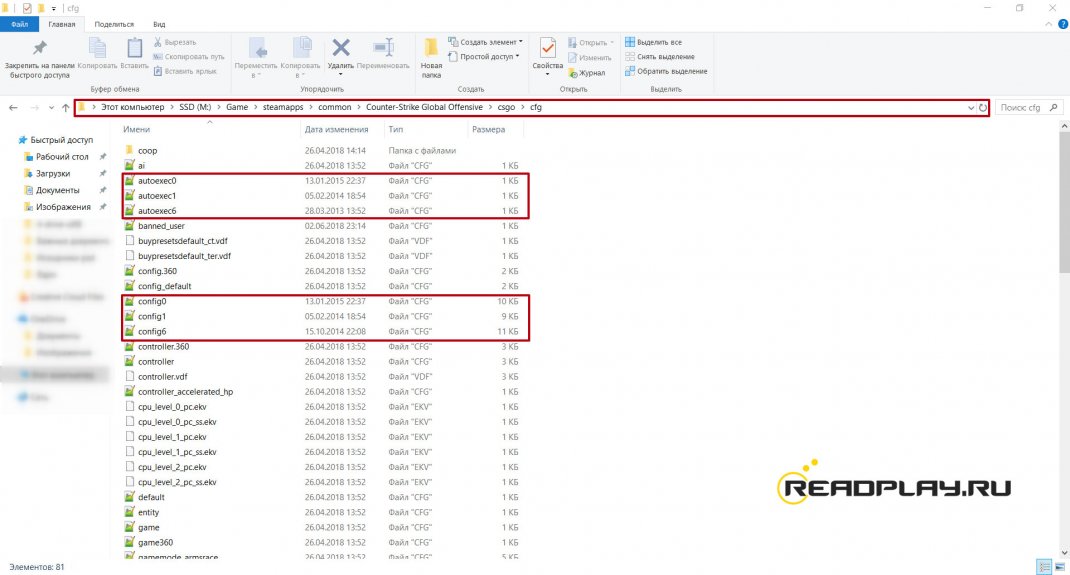Sort by Дата изменения column header
This screenshot has width=1070, height=575.
[336, 129]
